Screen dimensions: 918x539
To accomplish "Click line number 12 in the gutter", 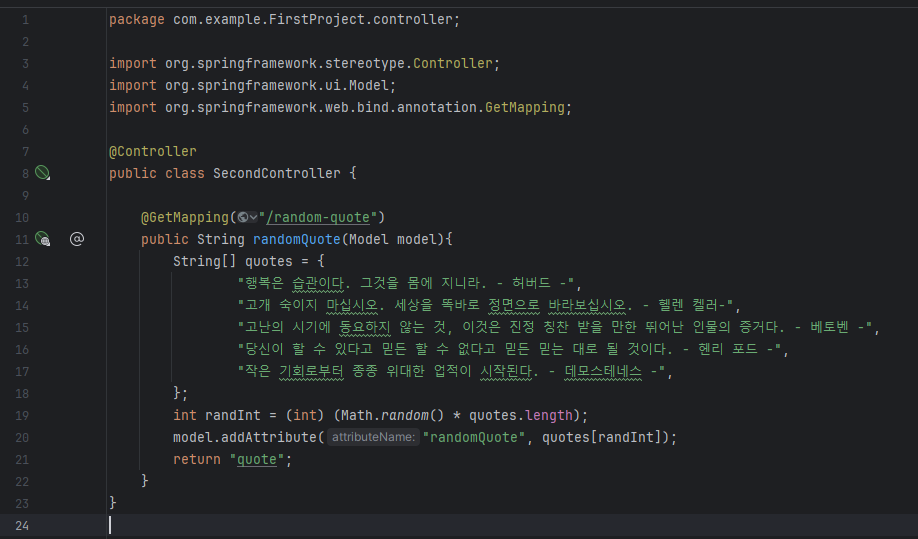I will (22, 262).
